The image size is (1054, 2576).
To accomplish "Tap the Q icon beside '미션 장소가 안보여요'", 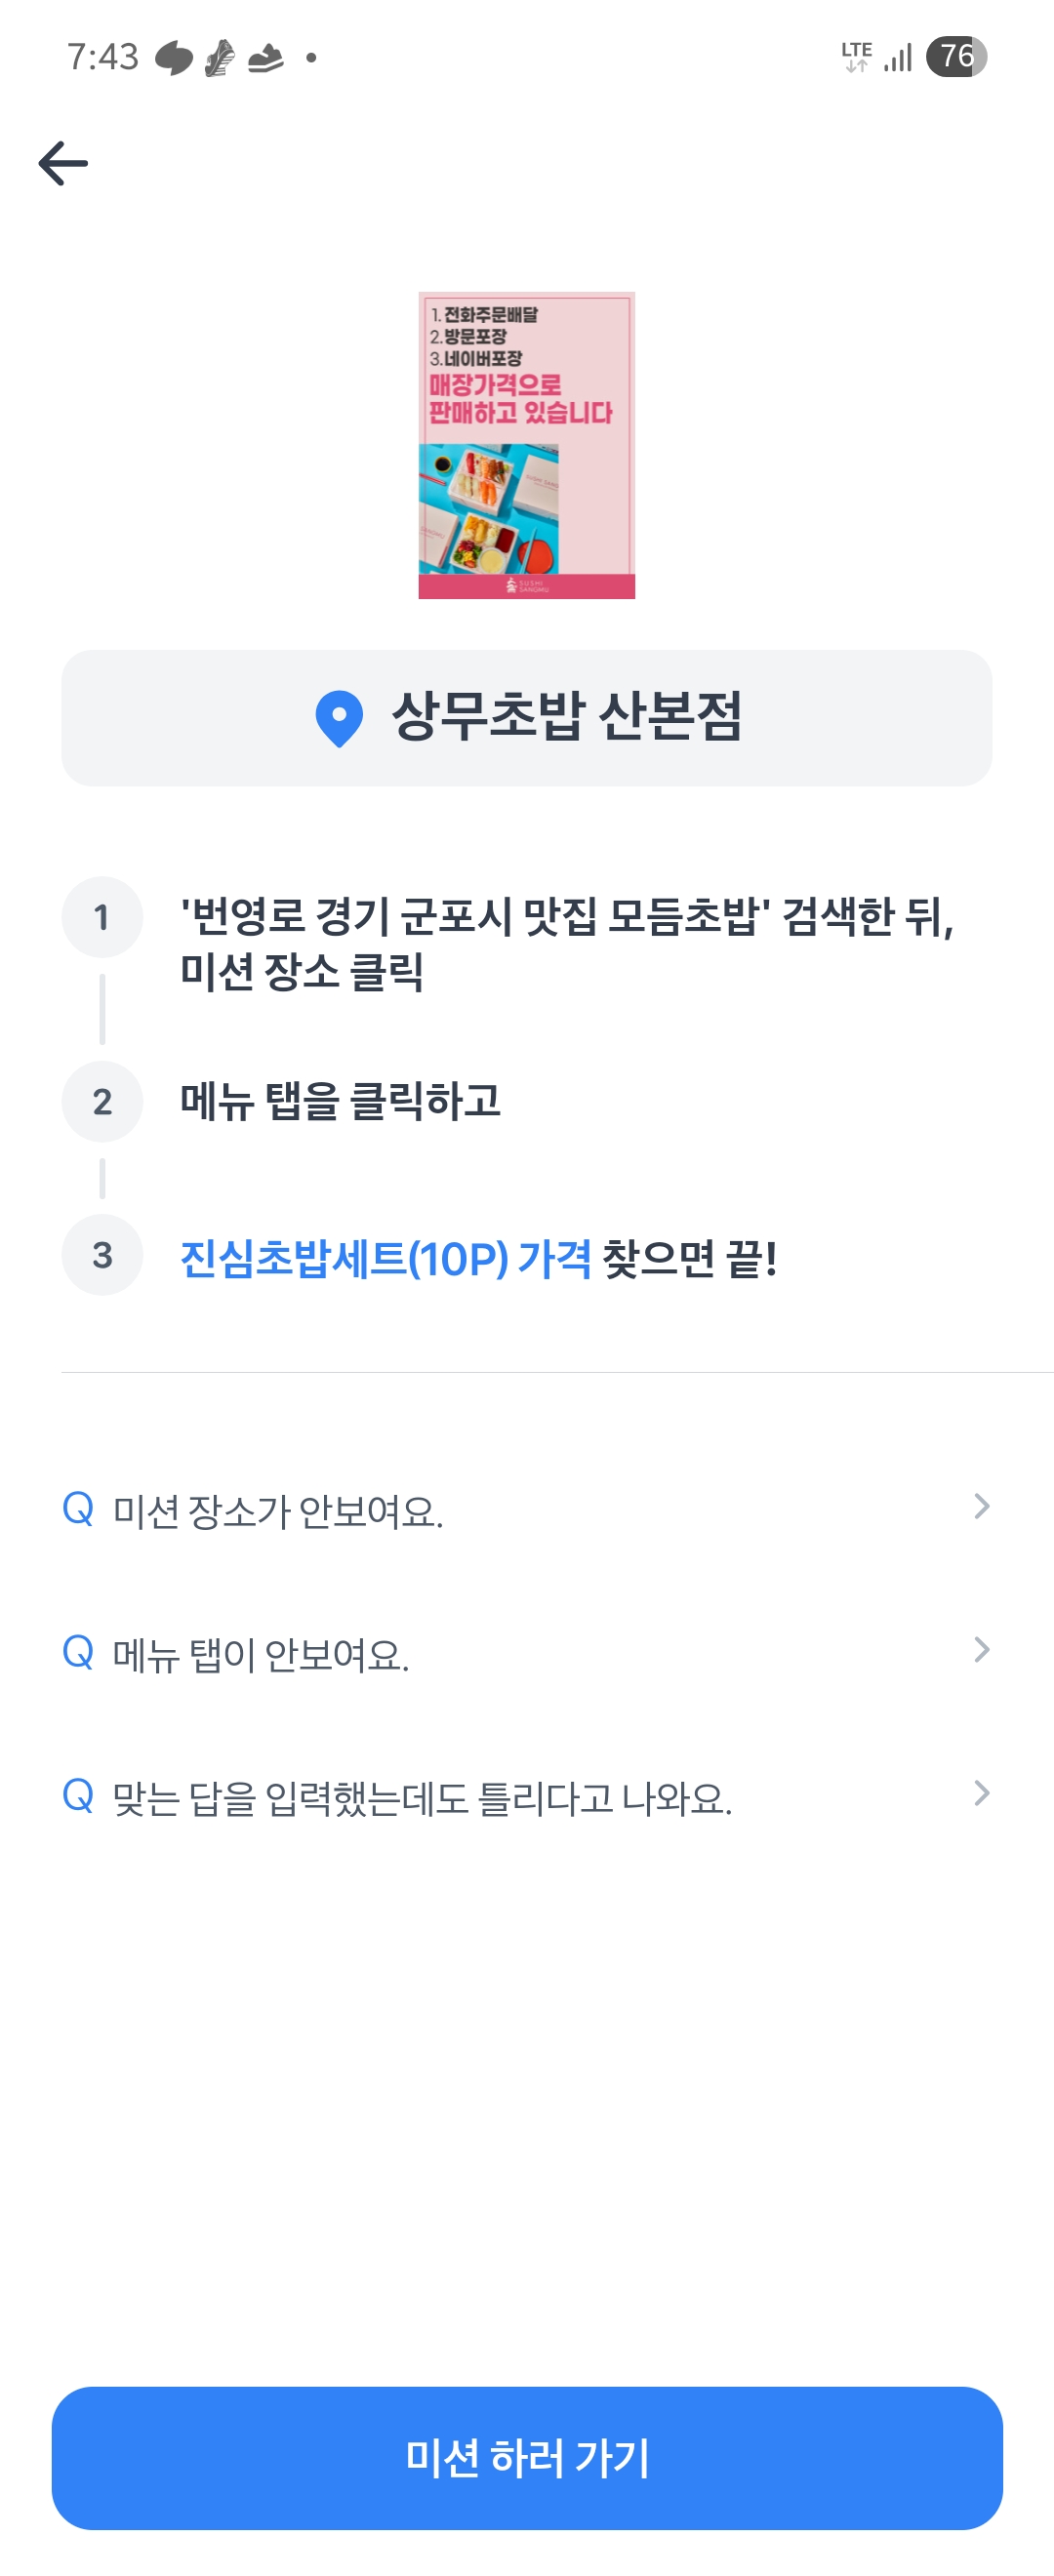I will tap(78, 1508).
